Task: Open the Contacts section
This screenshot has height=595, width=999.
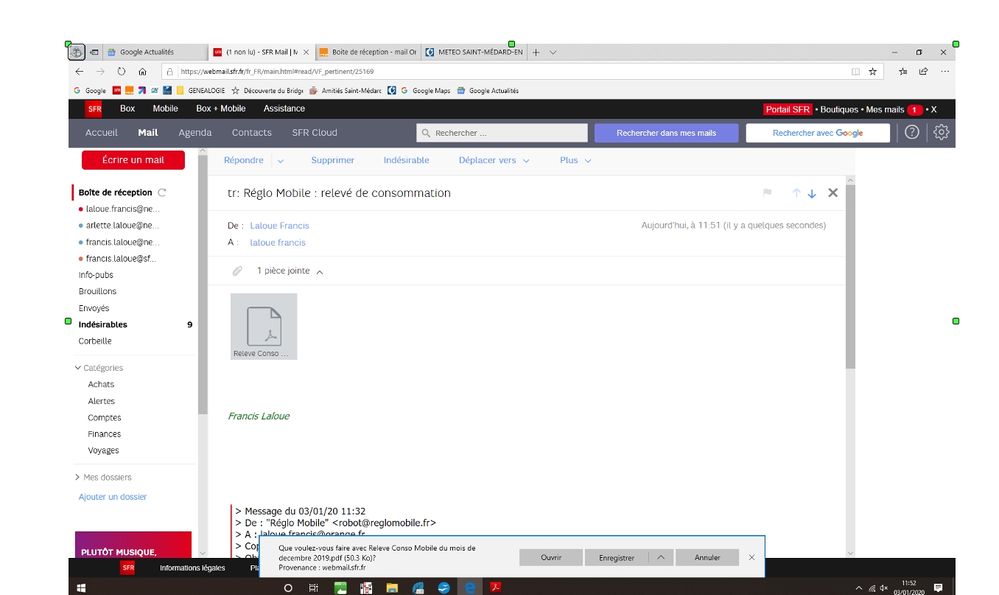Action: (x=252, y=133)
